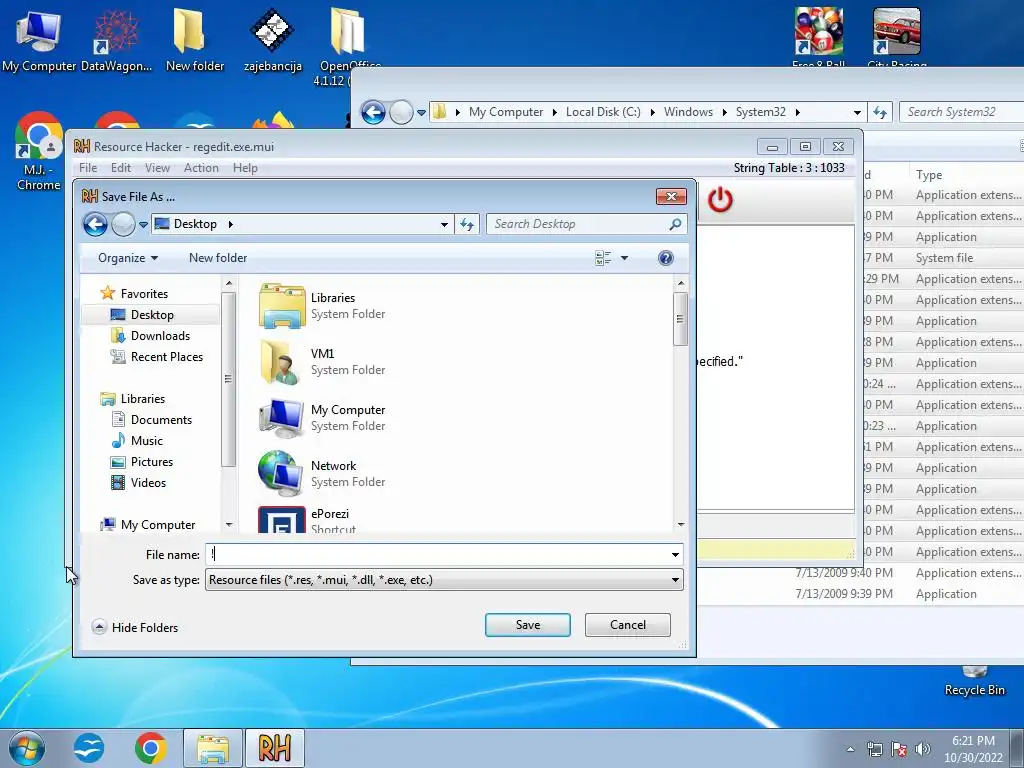
Task: Open the change view icon
Action: click(603, 258)
